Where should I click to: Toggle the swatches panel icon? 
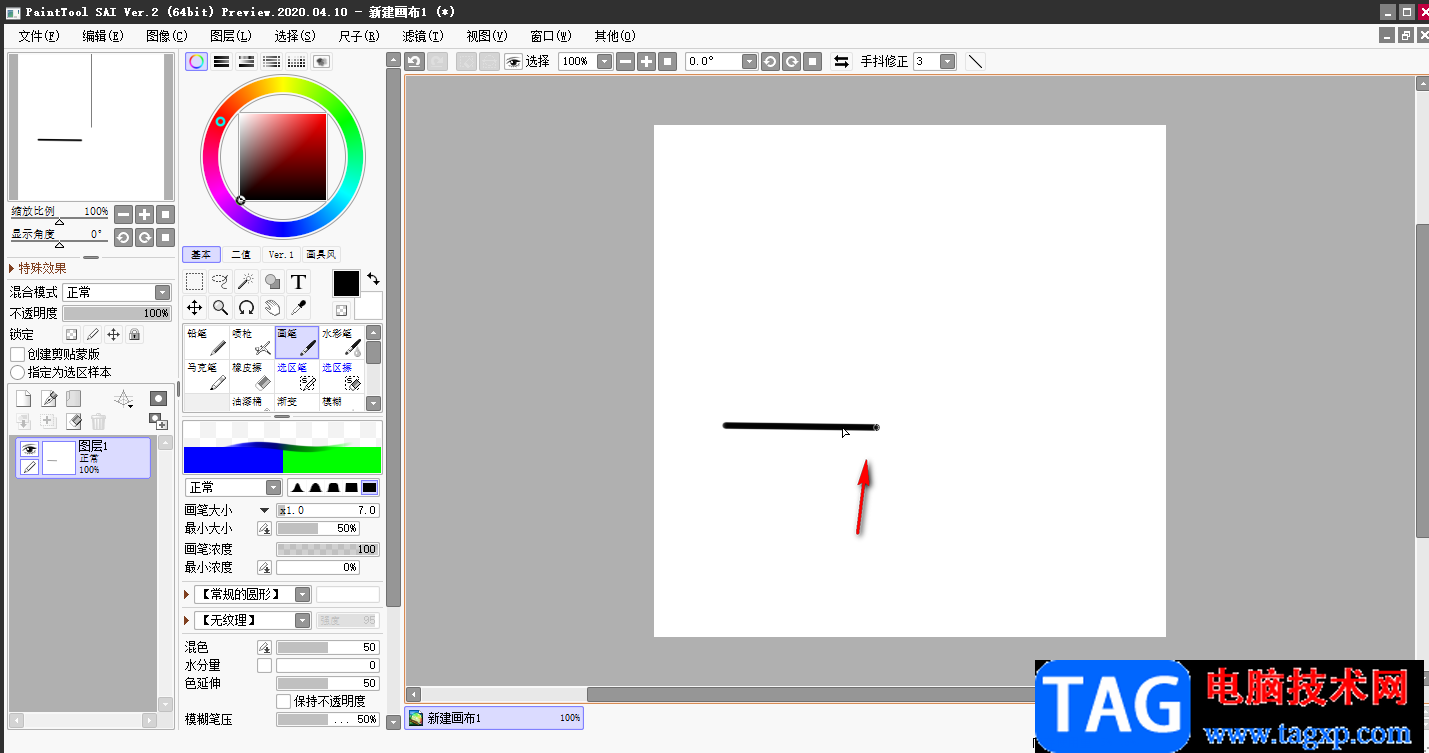[x=297, y=61]
